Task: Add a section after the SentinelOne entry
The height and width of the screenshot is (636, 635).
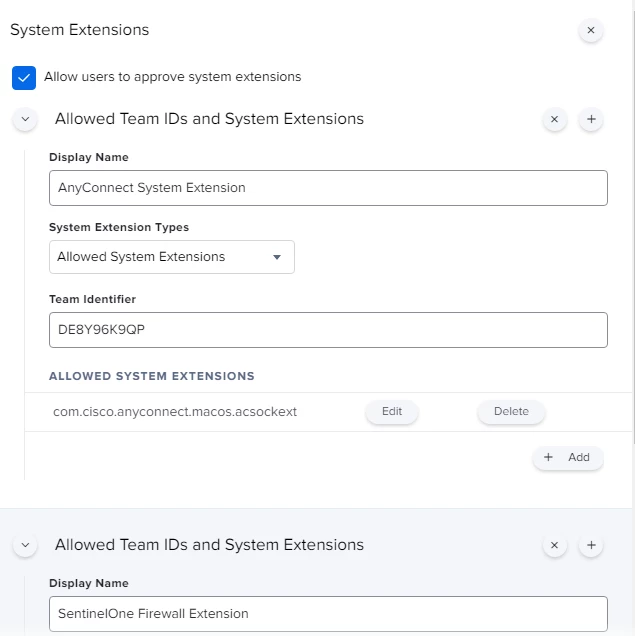Action: (x=591, y=545)
